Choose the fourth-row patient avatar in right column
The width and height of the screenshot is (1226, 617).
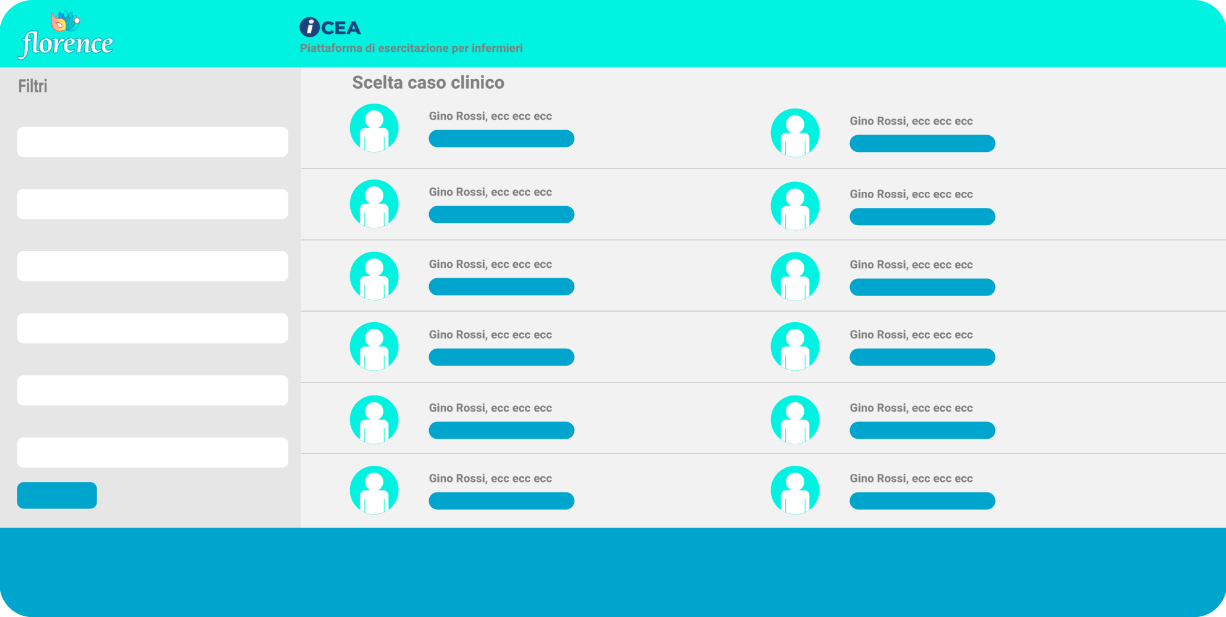(x=795, y=347)
